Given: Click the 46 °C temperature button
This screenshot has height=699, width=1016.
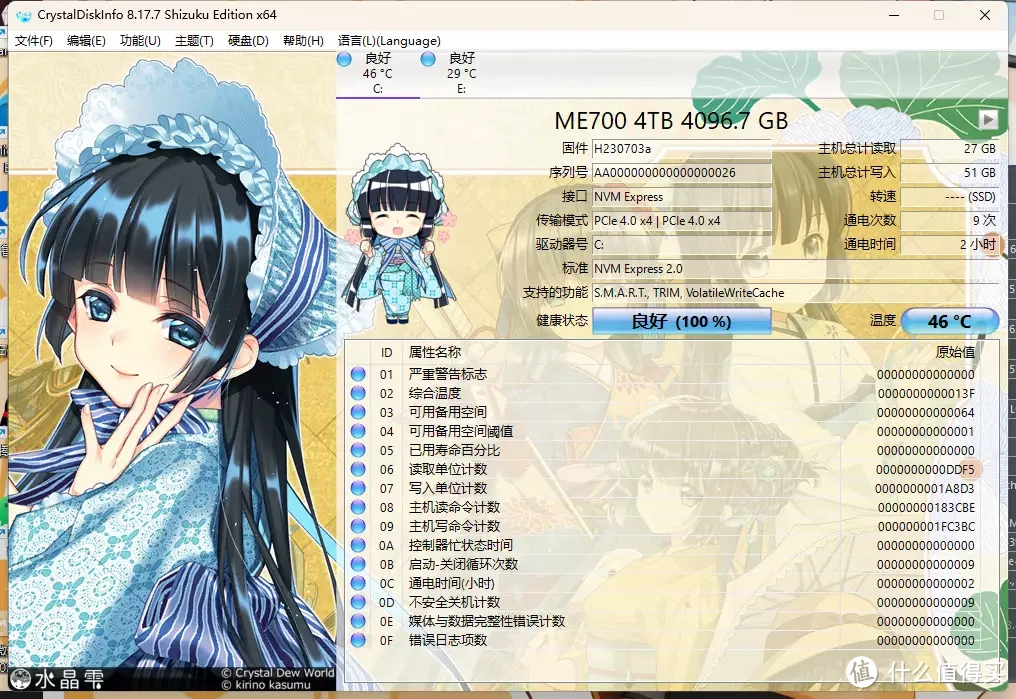Looking at the screenshot, I should click(x=949, y=321).
